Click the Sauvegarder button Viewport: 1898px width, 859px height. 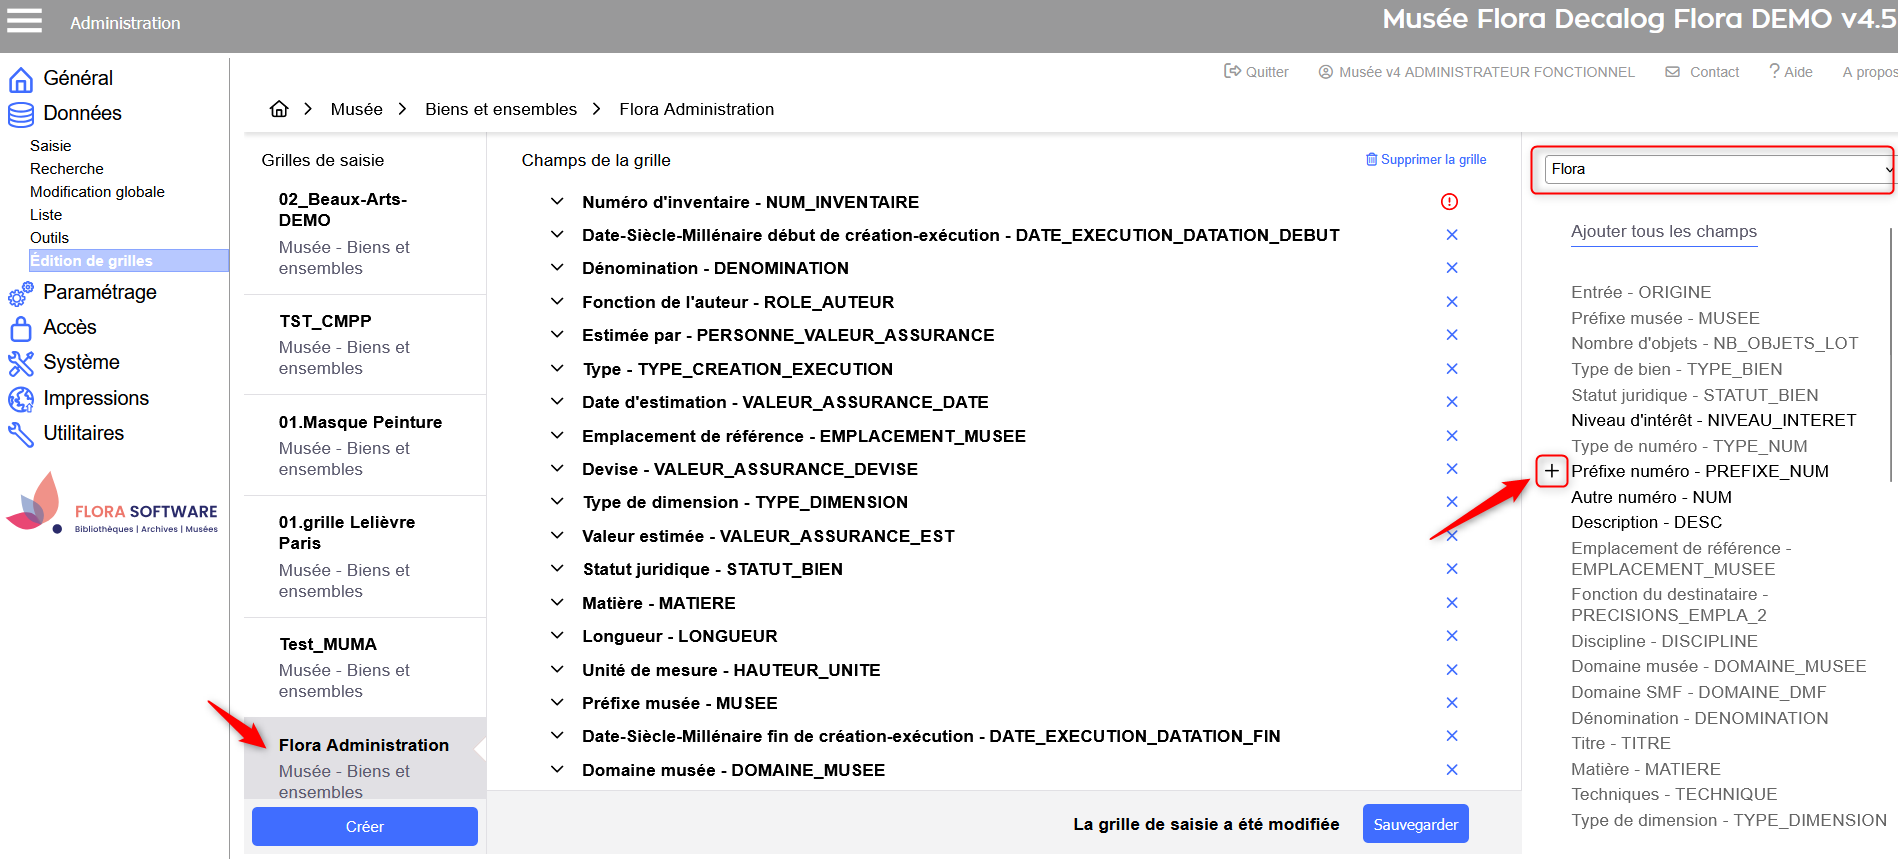click(1415, 824)
